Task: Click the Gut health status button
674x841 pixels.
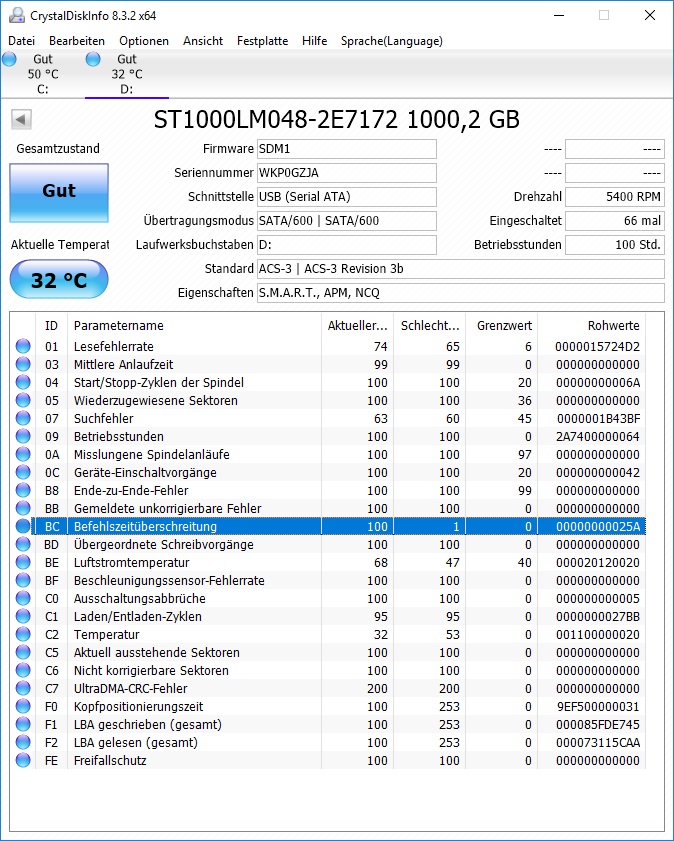Action: pos(59,193)
